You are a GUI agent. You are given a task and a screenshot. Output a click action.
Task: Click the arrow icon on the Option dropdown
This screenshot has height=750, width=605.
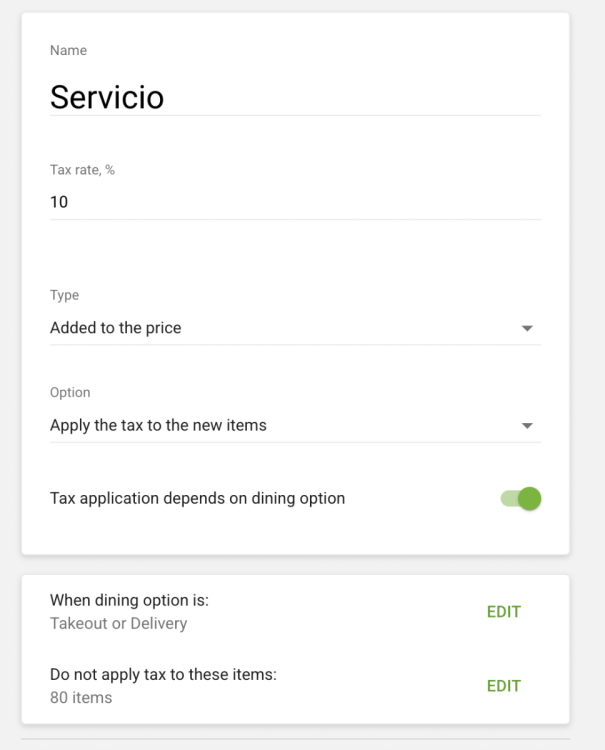[x=527, y=425]
